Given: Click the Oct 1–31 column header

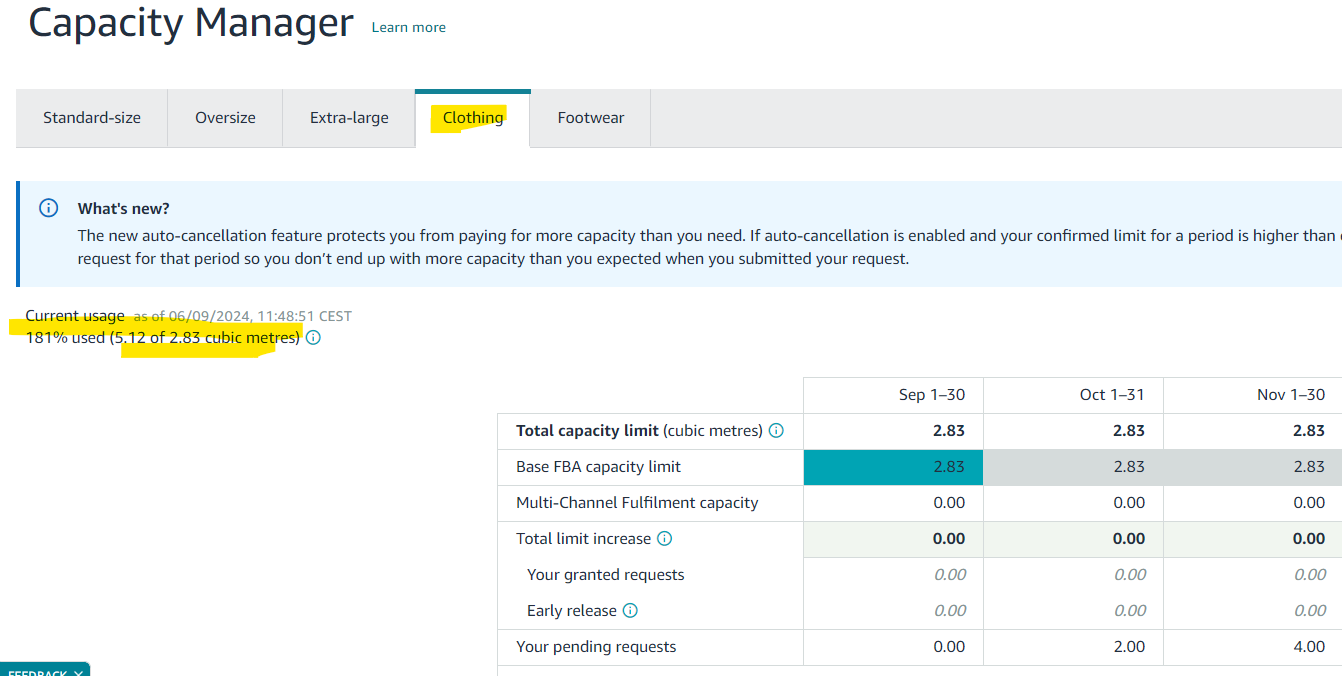Looking at the screenshot, I should pos(1073,395).
